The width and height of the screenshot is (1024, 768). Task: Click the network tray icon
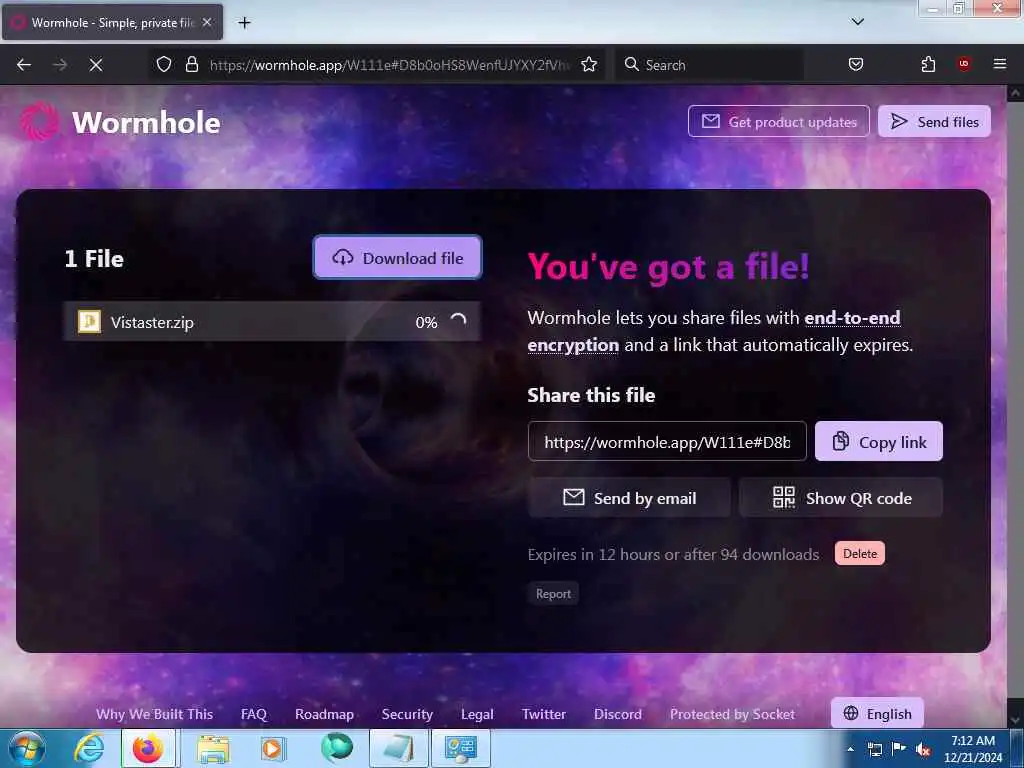[x=874, y=749]
